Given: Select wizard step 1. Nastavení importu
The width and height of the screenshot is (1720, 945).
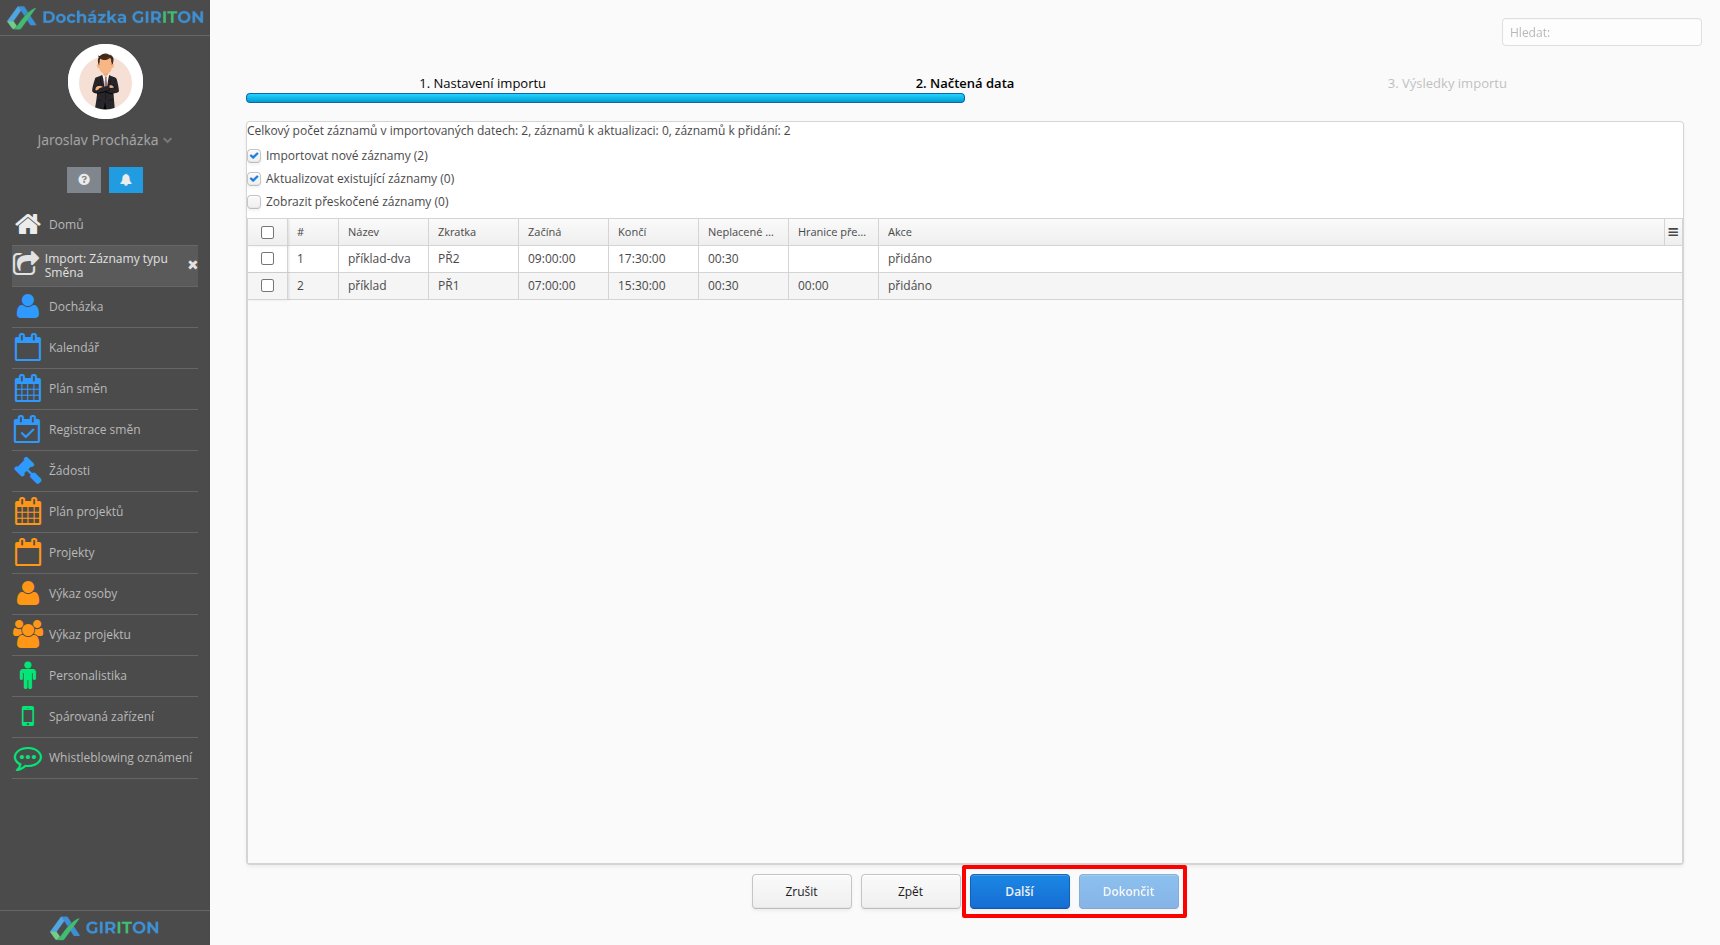Looking at the screenshot, I should click(482, 83).
